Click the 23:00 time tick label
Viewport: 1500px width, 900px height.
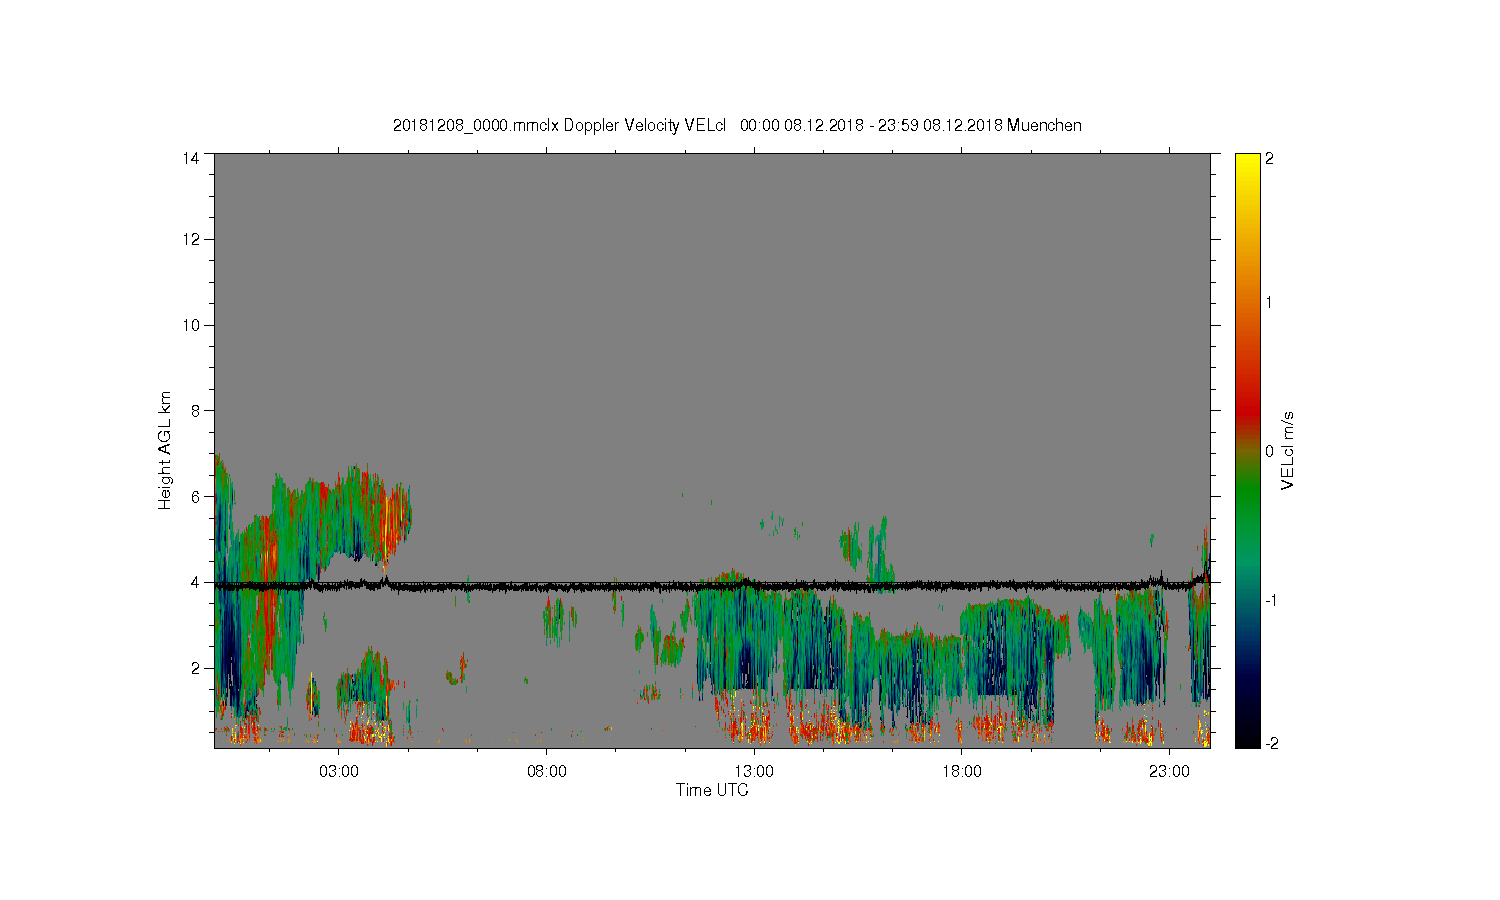(1169, 772)
